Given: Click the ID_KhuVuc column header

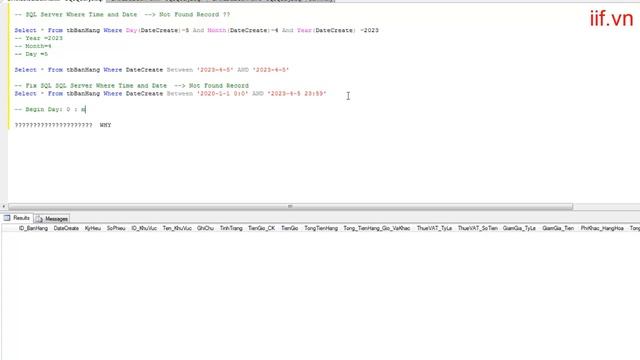Looking at the screenshot, I should point(144,228).
